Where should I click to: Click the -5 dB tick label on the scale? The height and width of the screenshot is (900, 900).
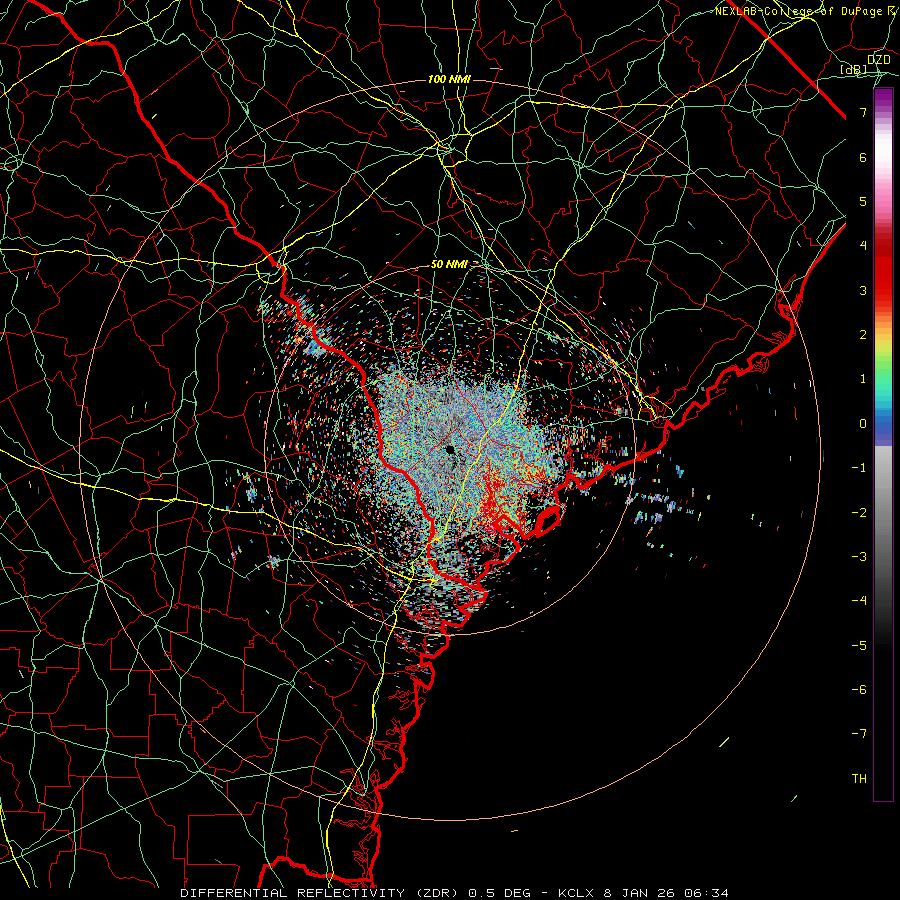tap(859, 645)
